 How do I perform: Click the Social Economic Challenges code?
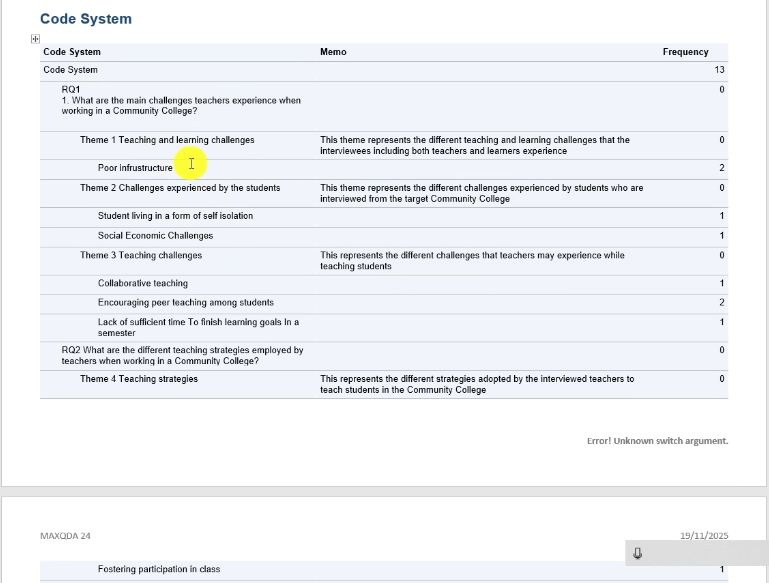click(155, 236)
